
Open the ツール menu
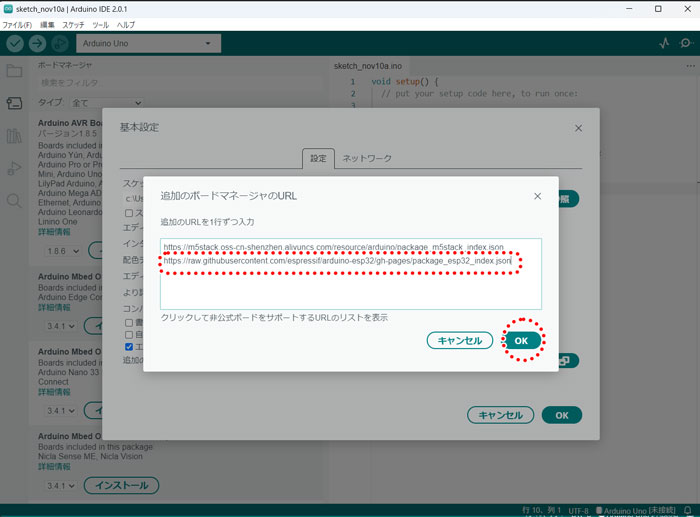point(100,25)
